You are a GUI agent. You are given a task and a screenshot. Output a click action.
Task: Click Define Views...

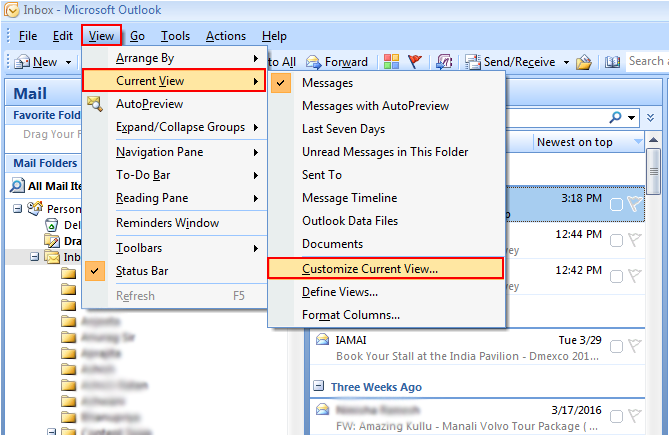tap(386, 292)
